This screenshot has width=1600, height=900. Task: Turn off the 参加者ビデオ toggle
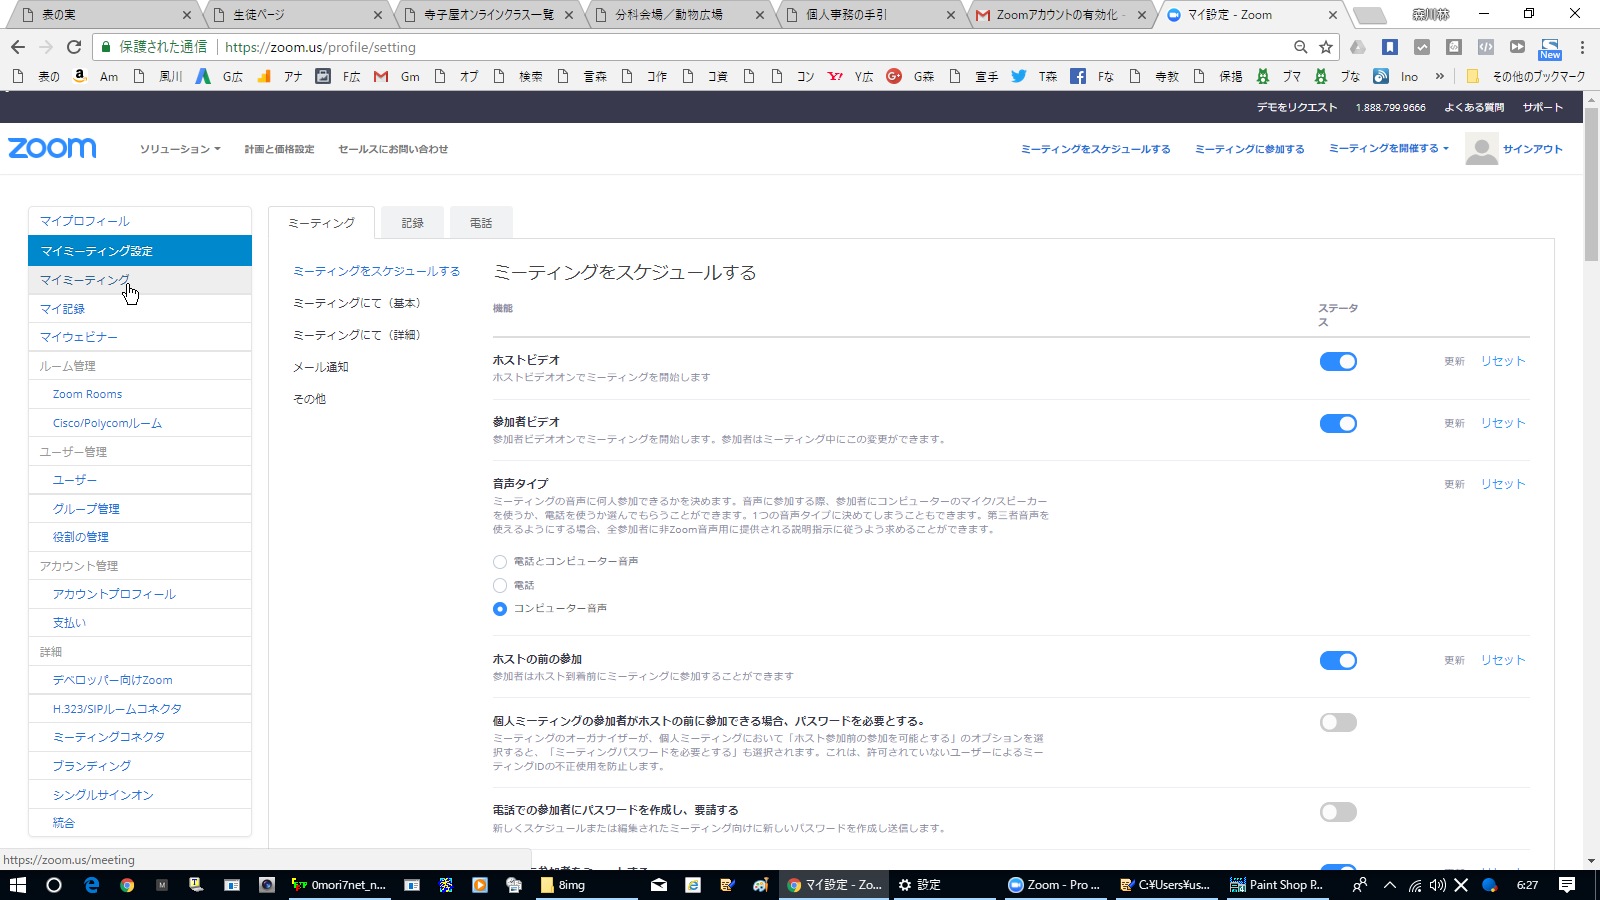[1338, 424]
